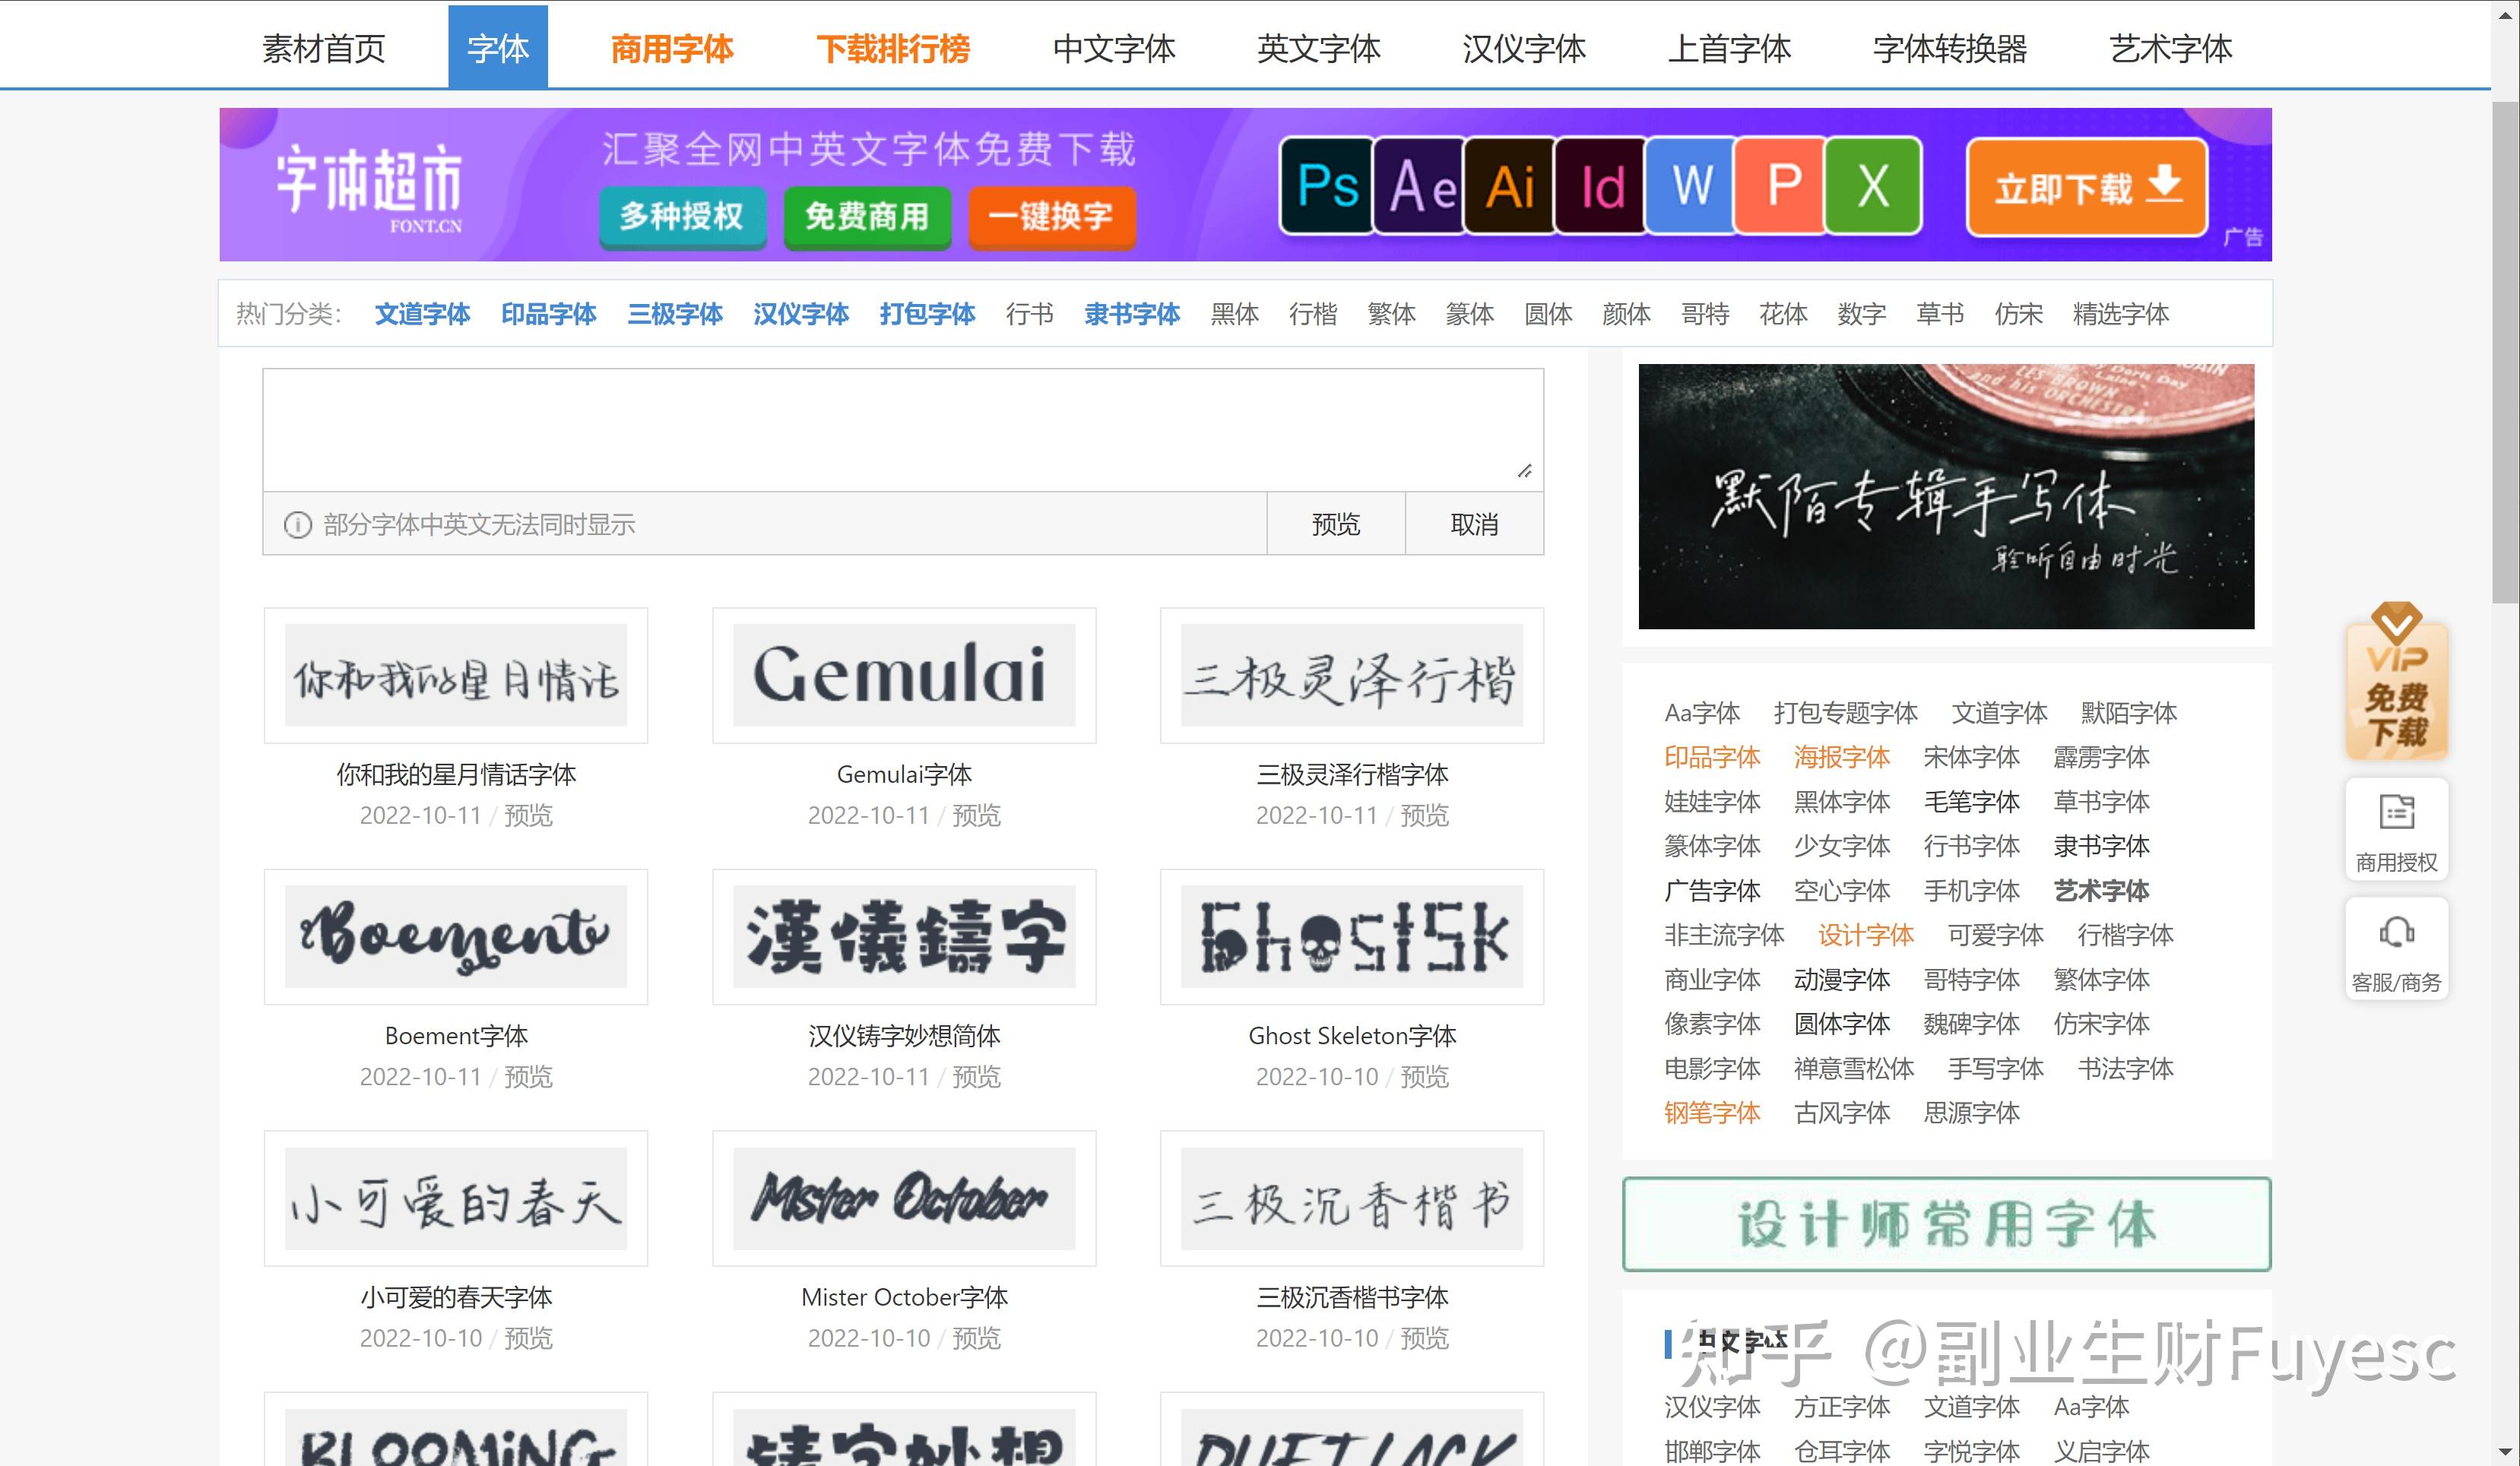Click the vertical page scrollbar thumb
The image size is (2520, 1466).
[x=2505, y=350]
